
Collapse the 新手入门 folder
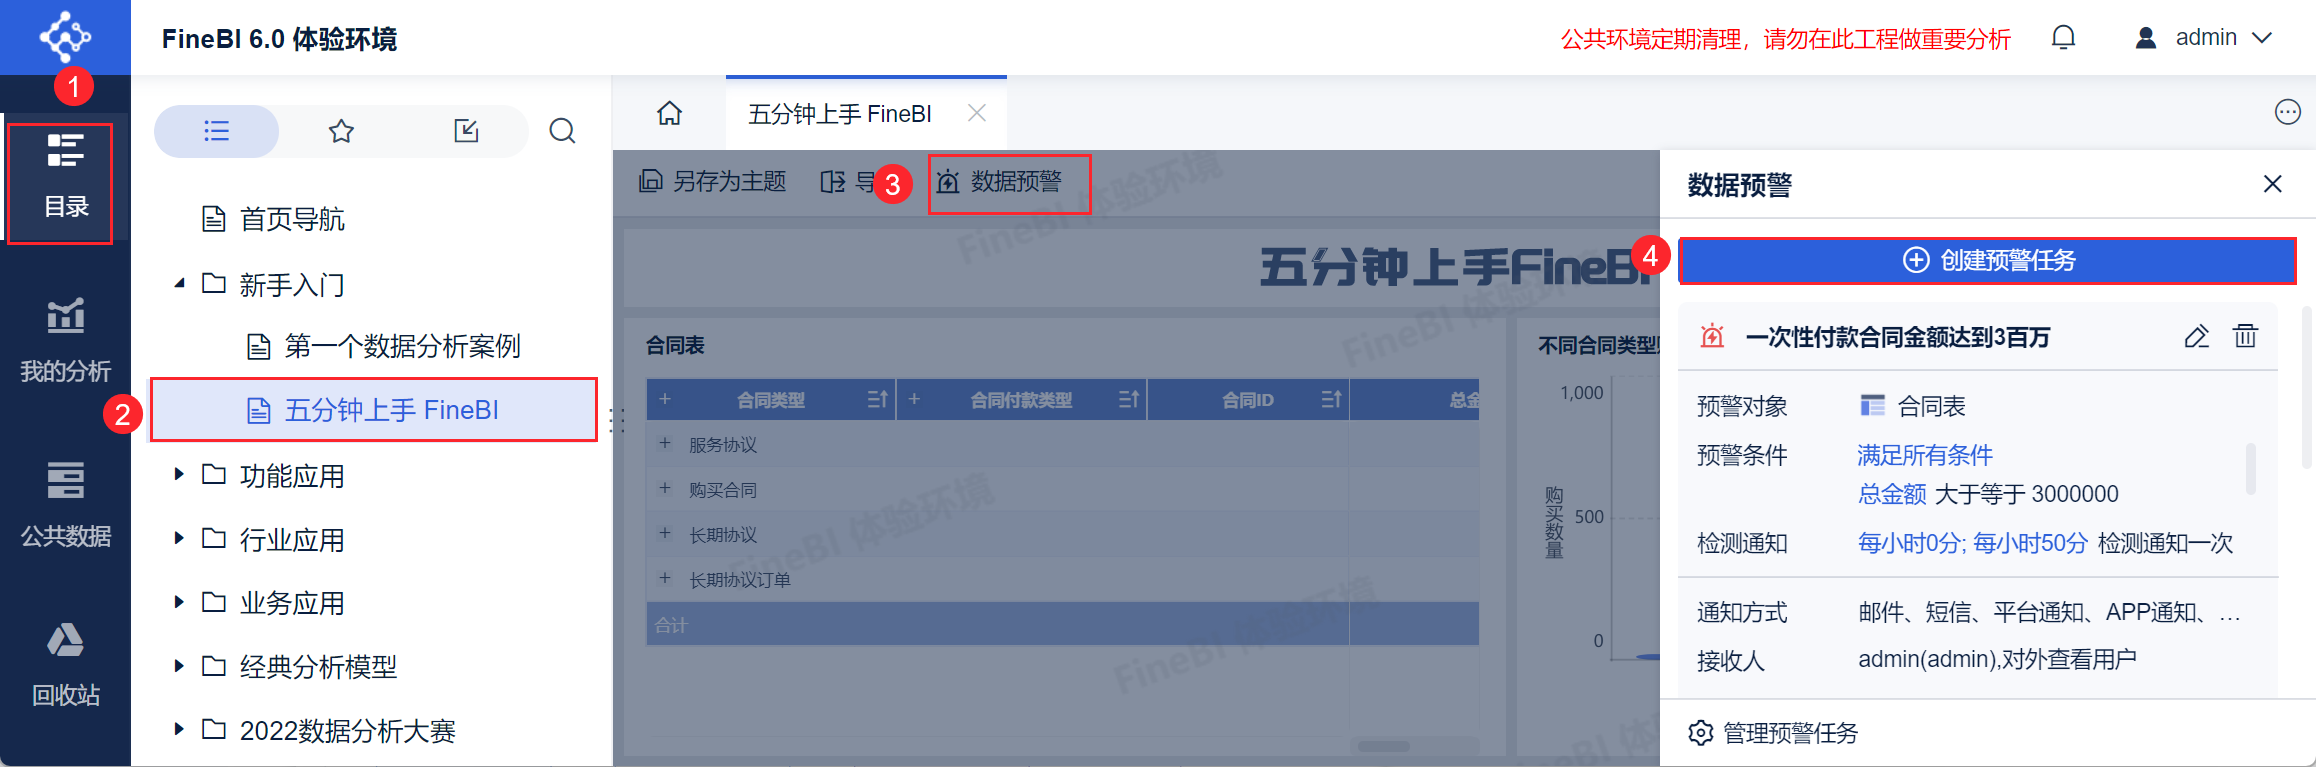click(x=179, y=284)
